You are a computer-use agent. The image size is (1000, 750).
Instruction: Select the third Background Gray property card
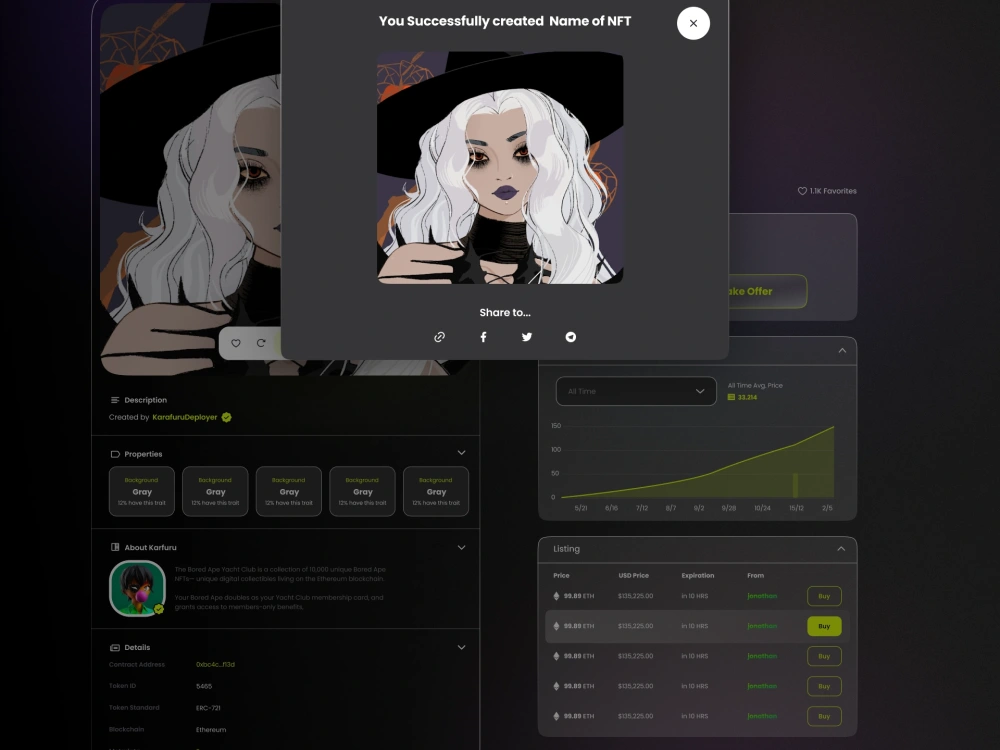click(x=289, y=491)
